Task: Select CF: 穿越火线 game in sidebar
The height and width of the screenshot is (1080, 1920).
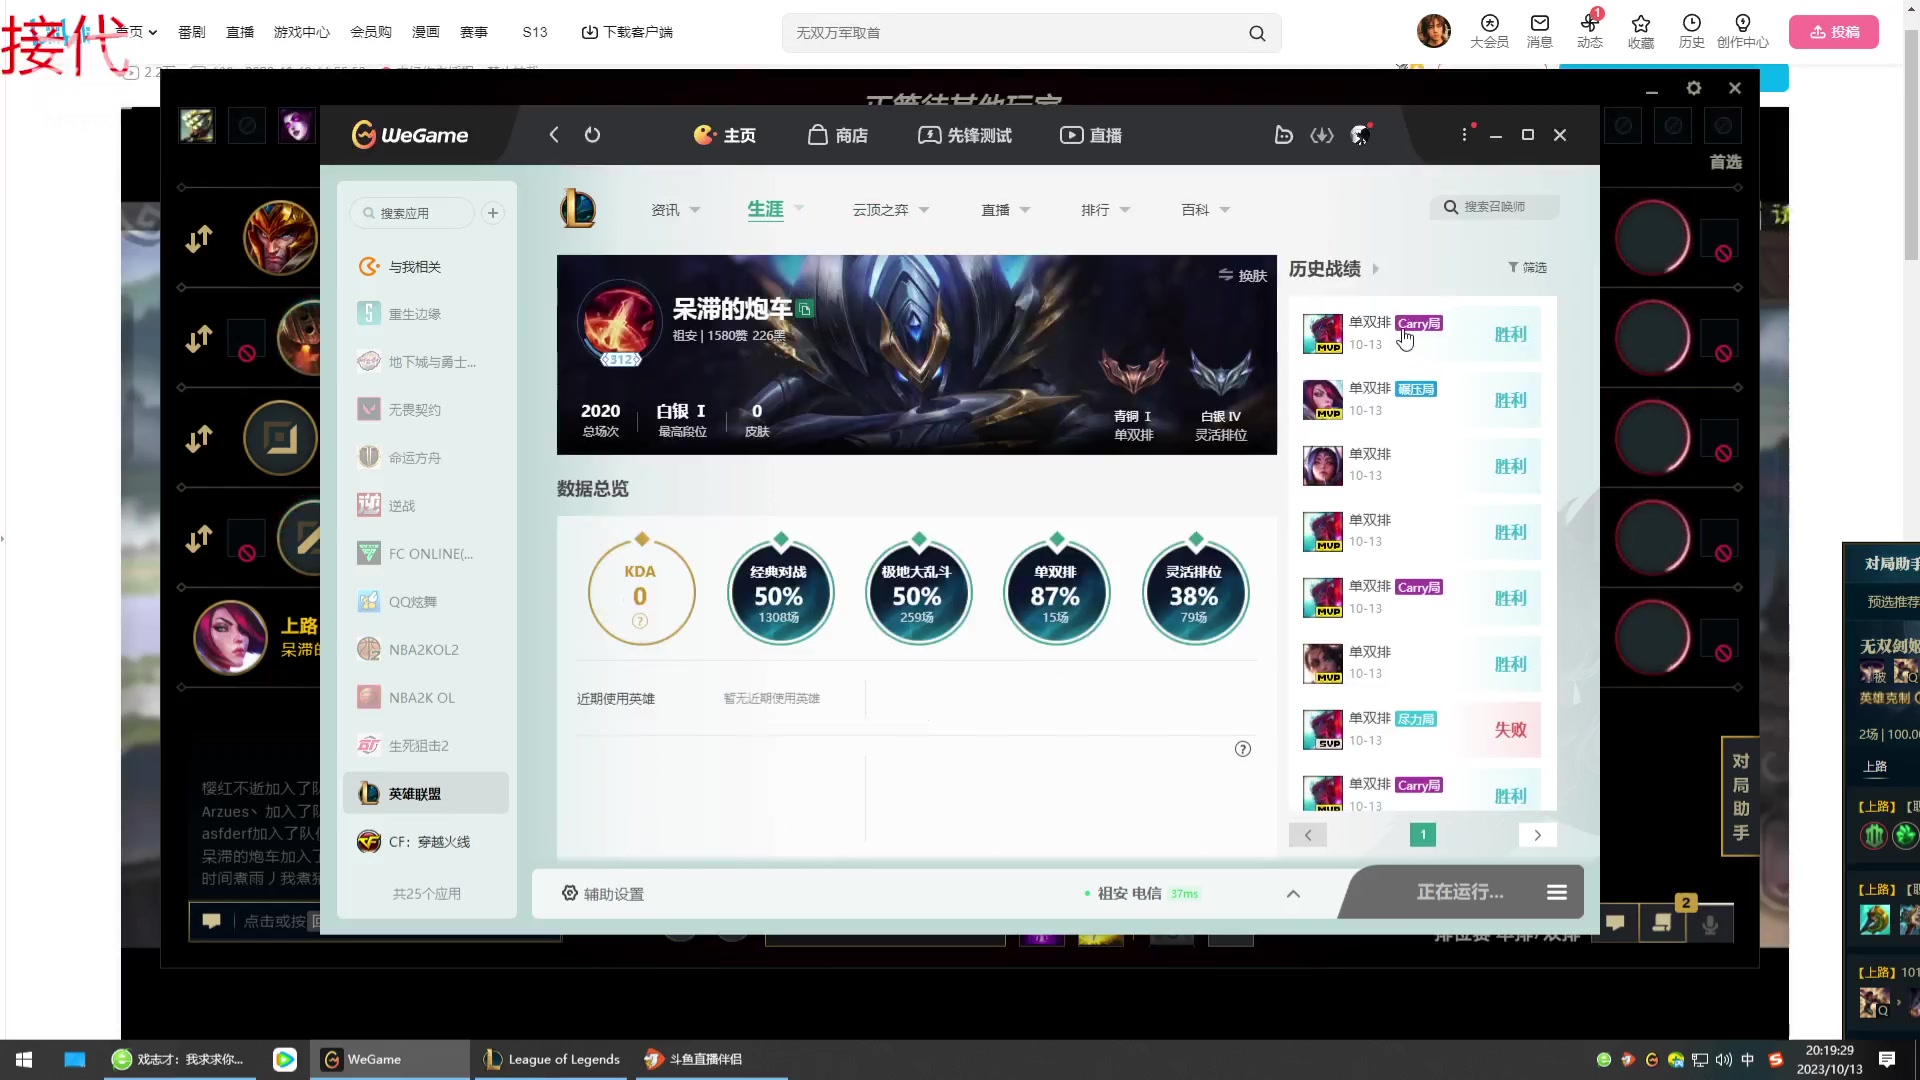Action: 425,842
